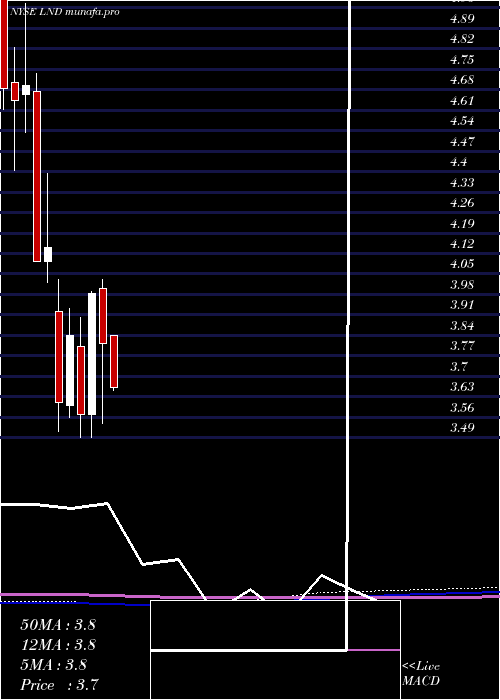The image size is (500, 700).
Task: Click the 5MA : 3.8 reading
Action: [54, 665]
